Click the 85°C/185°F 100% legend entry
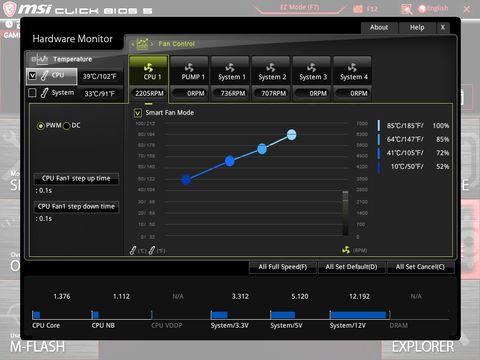 tap(414, 126)
